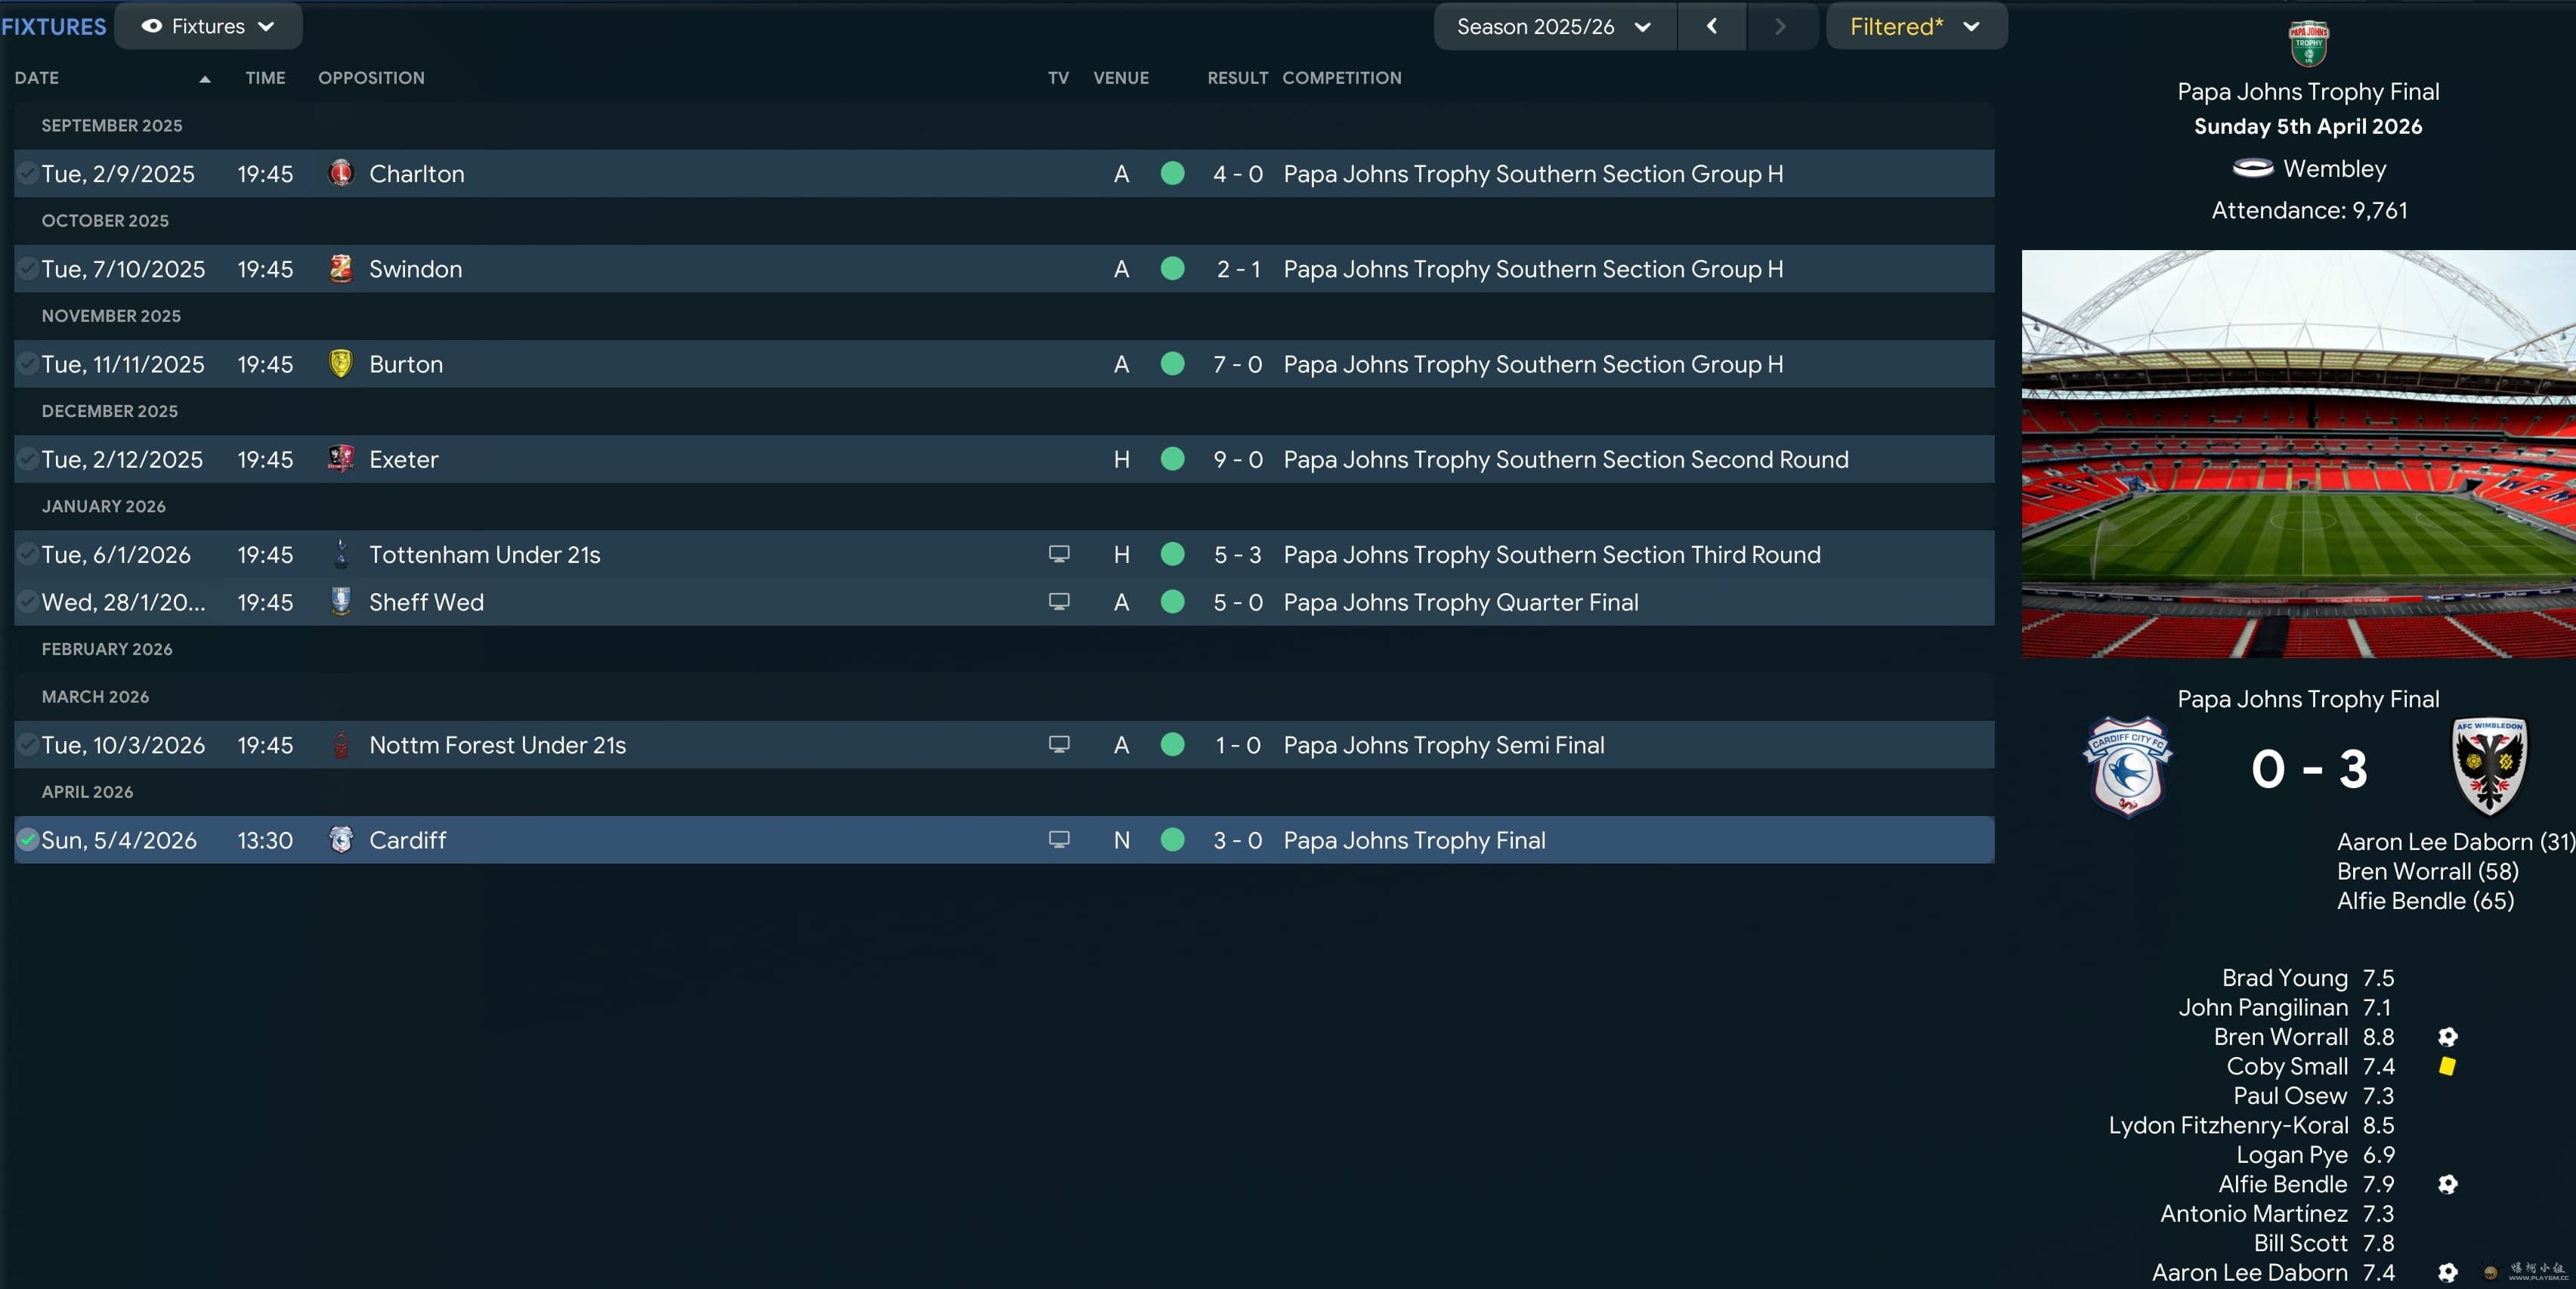Click the Cardiff City crest in the match panel
The image size is (2576, 1289).
(2128, 767)
